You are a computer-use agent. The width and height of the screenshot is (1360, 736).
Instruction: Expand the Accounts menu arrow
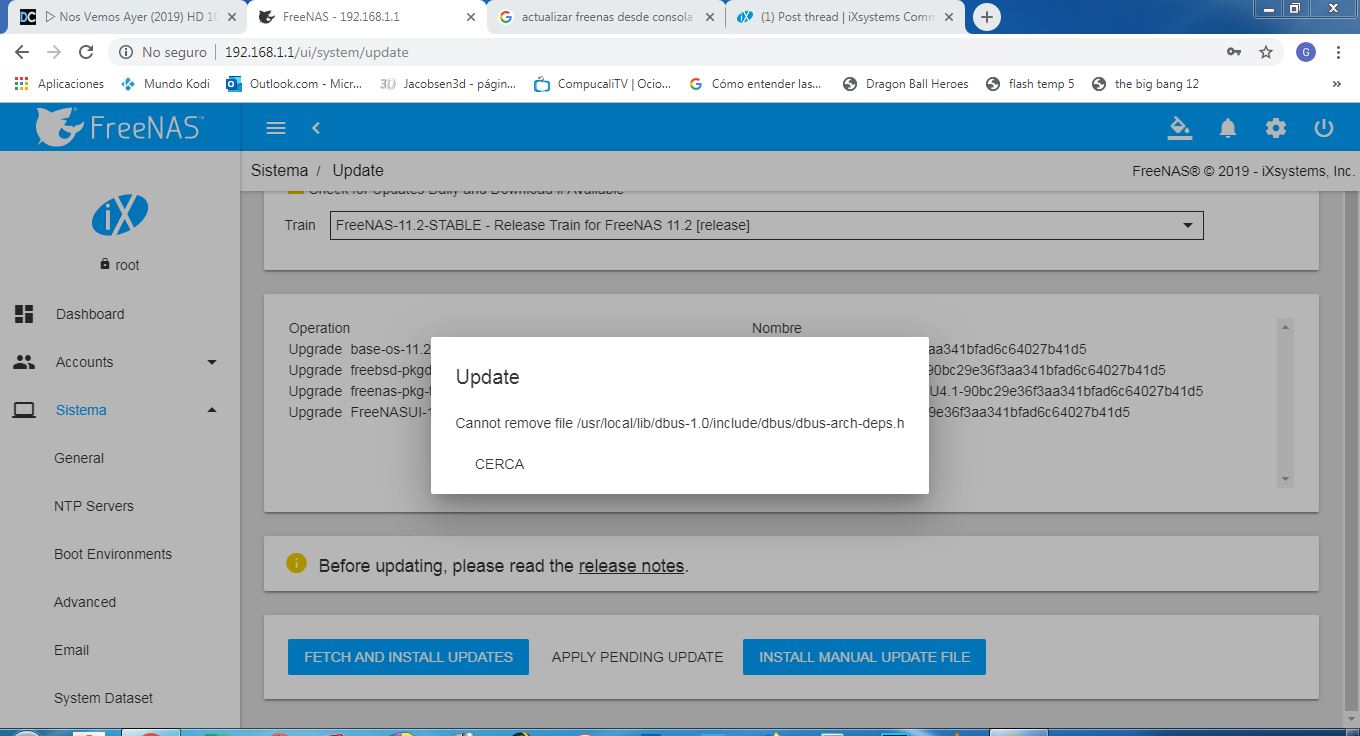[212, 362]
